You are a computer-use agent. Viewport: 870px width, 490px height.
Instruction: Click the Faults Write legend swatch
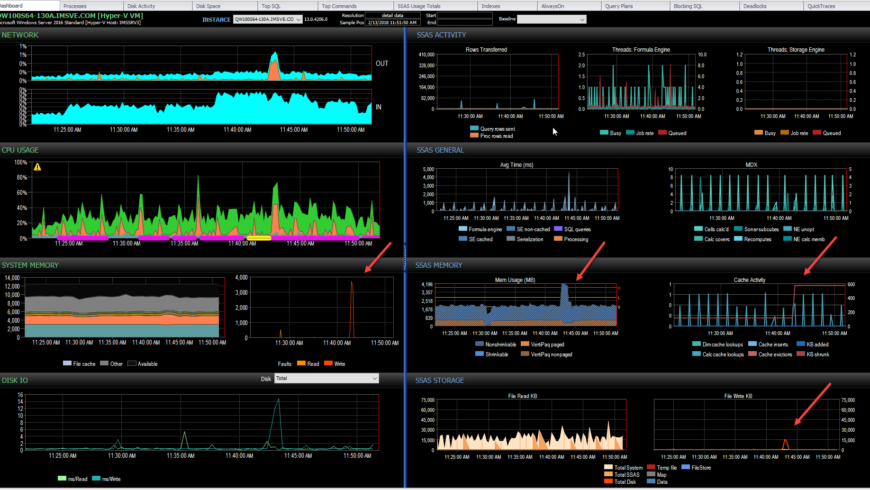coord(328,363)
